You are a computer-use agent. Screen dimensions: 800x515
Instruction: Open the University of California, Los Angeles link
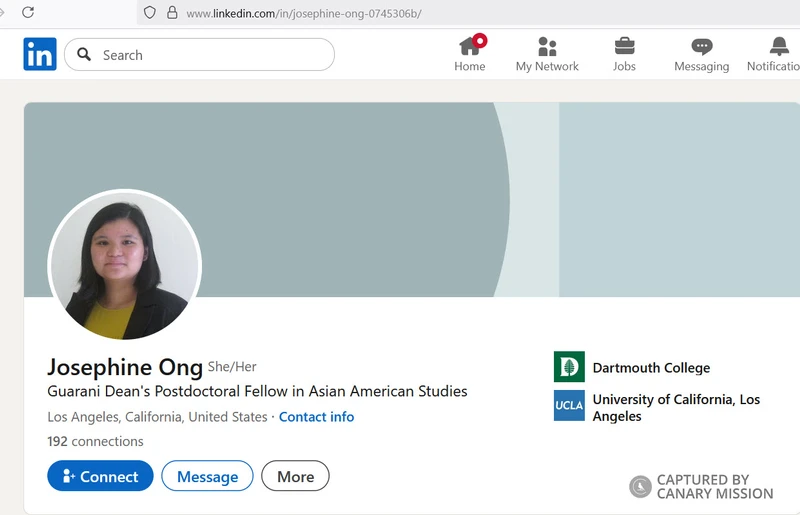pos(675,407)
